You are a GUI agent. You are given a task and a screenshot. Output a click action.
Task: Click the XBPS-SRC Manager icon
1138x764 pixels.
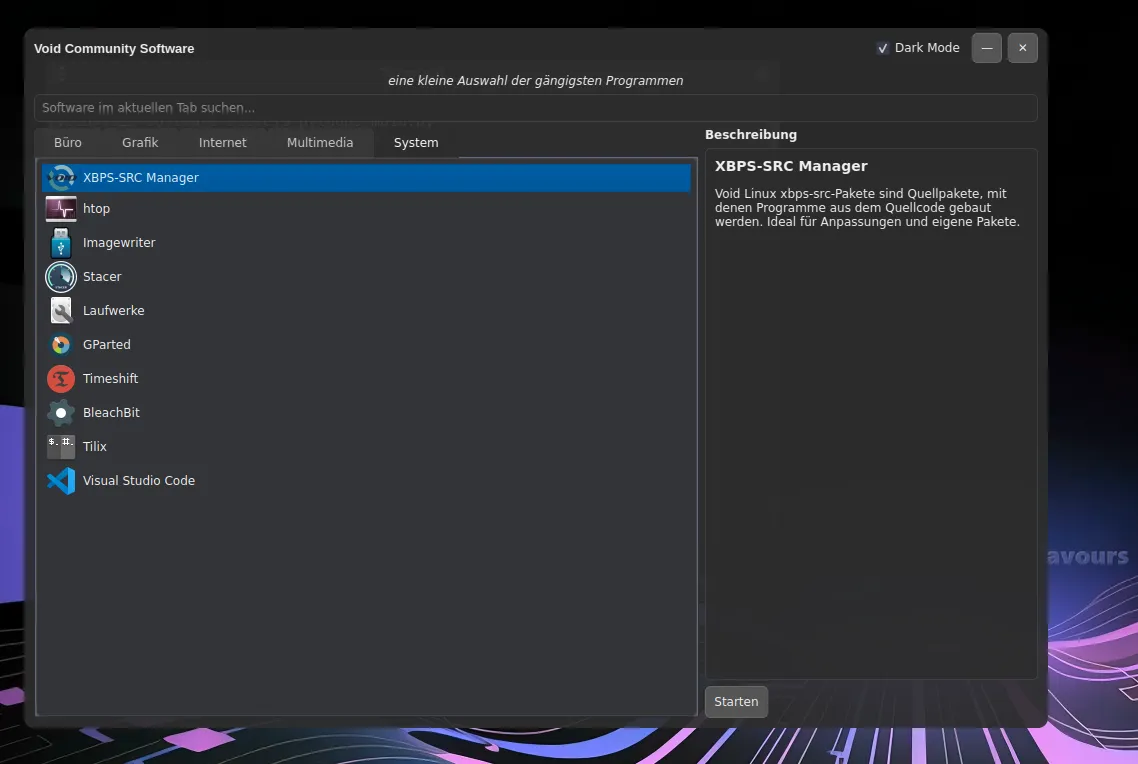(x=61, y=178)
